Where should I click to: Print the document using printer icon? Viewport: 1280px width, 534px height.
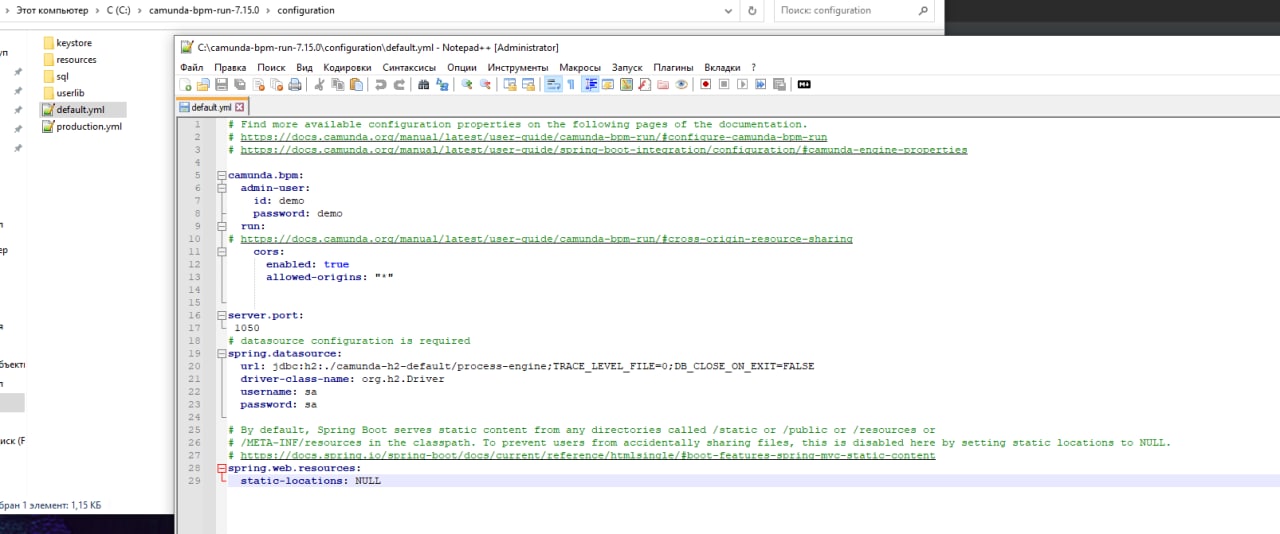click(x=294, y=85)
